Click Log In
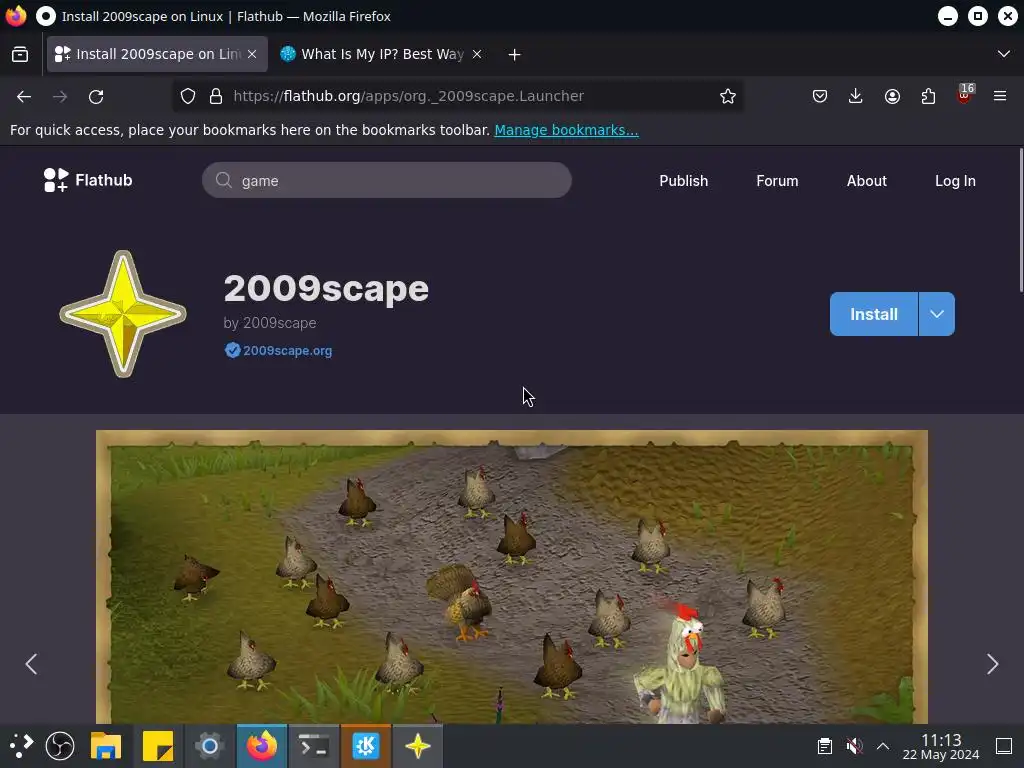Screen dimensions: 1024x768 pos(955,181)
